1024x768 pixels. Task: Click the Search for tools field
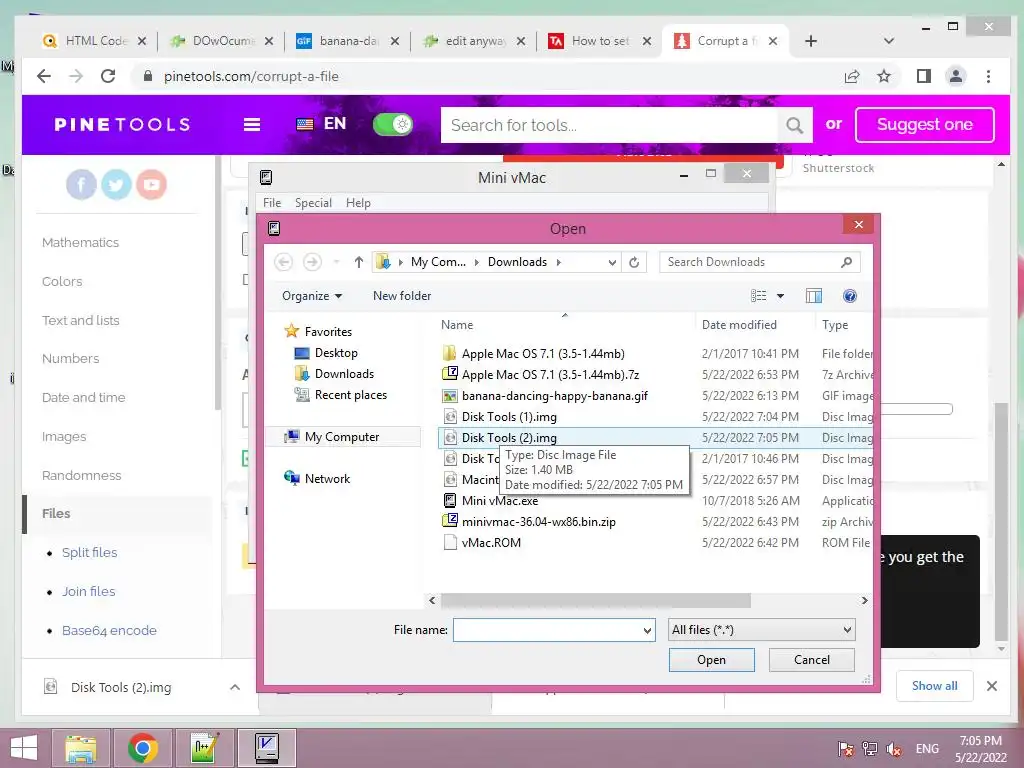(x=609, y=125)
